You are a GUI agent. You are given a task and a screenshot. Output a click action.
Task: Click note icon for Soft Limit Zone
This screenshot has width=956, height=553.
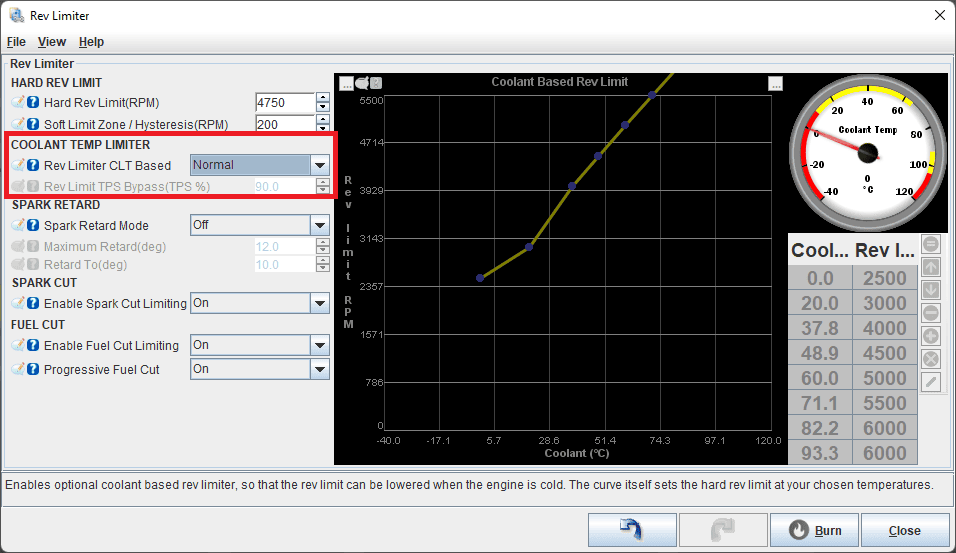point(18,124)
